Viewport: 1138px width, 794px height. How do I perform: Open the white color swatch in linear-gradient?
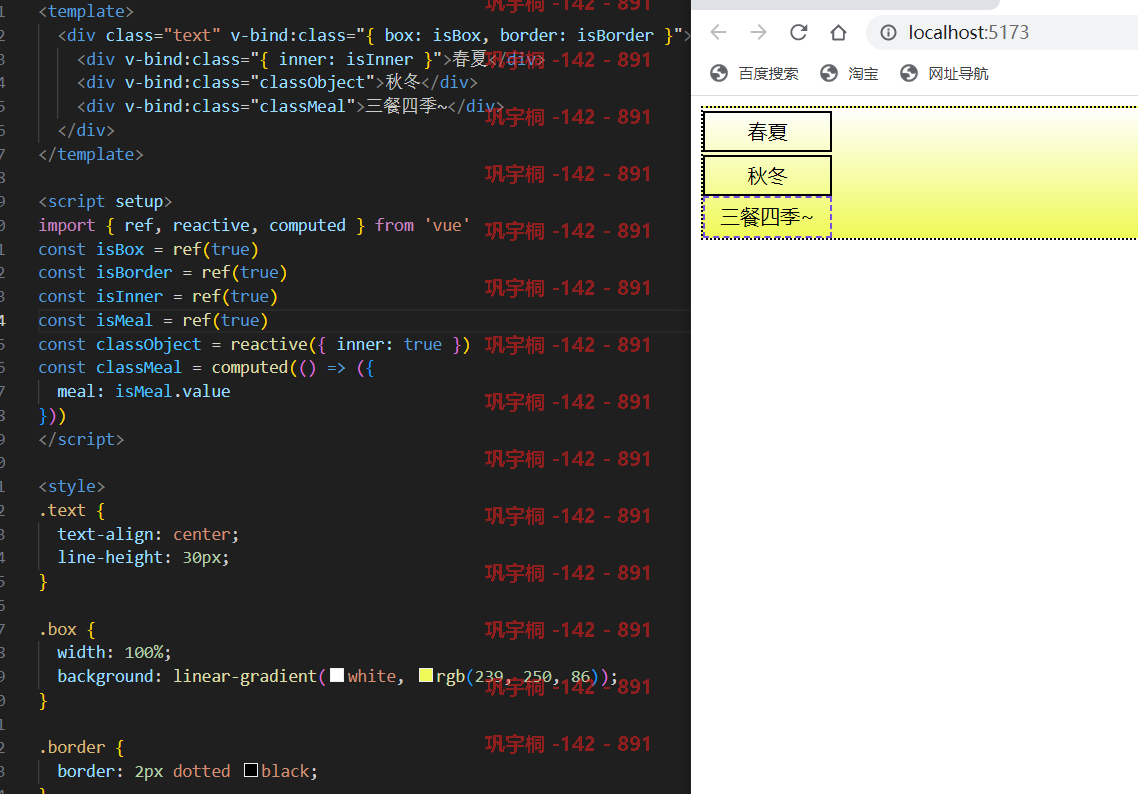coord(337,675)
